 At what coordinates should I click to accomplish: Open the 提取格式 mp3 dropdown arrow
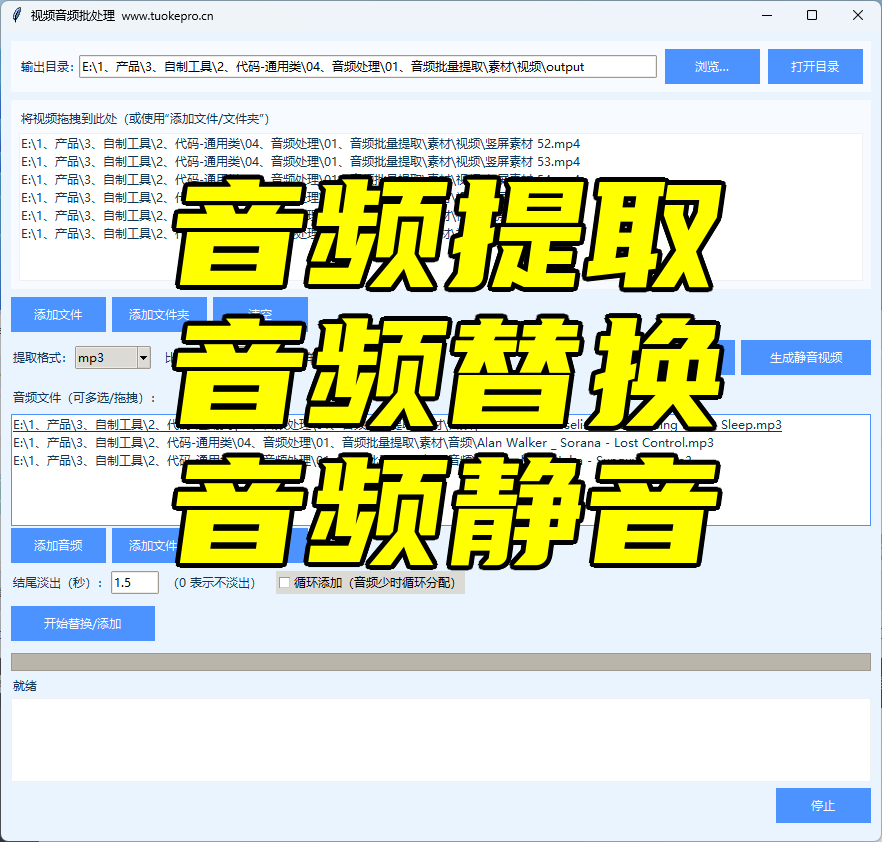point(143,358)
